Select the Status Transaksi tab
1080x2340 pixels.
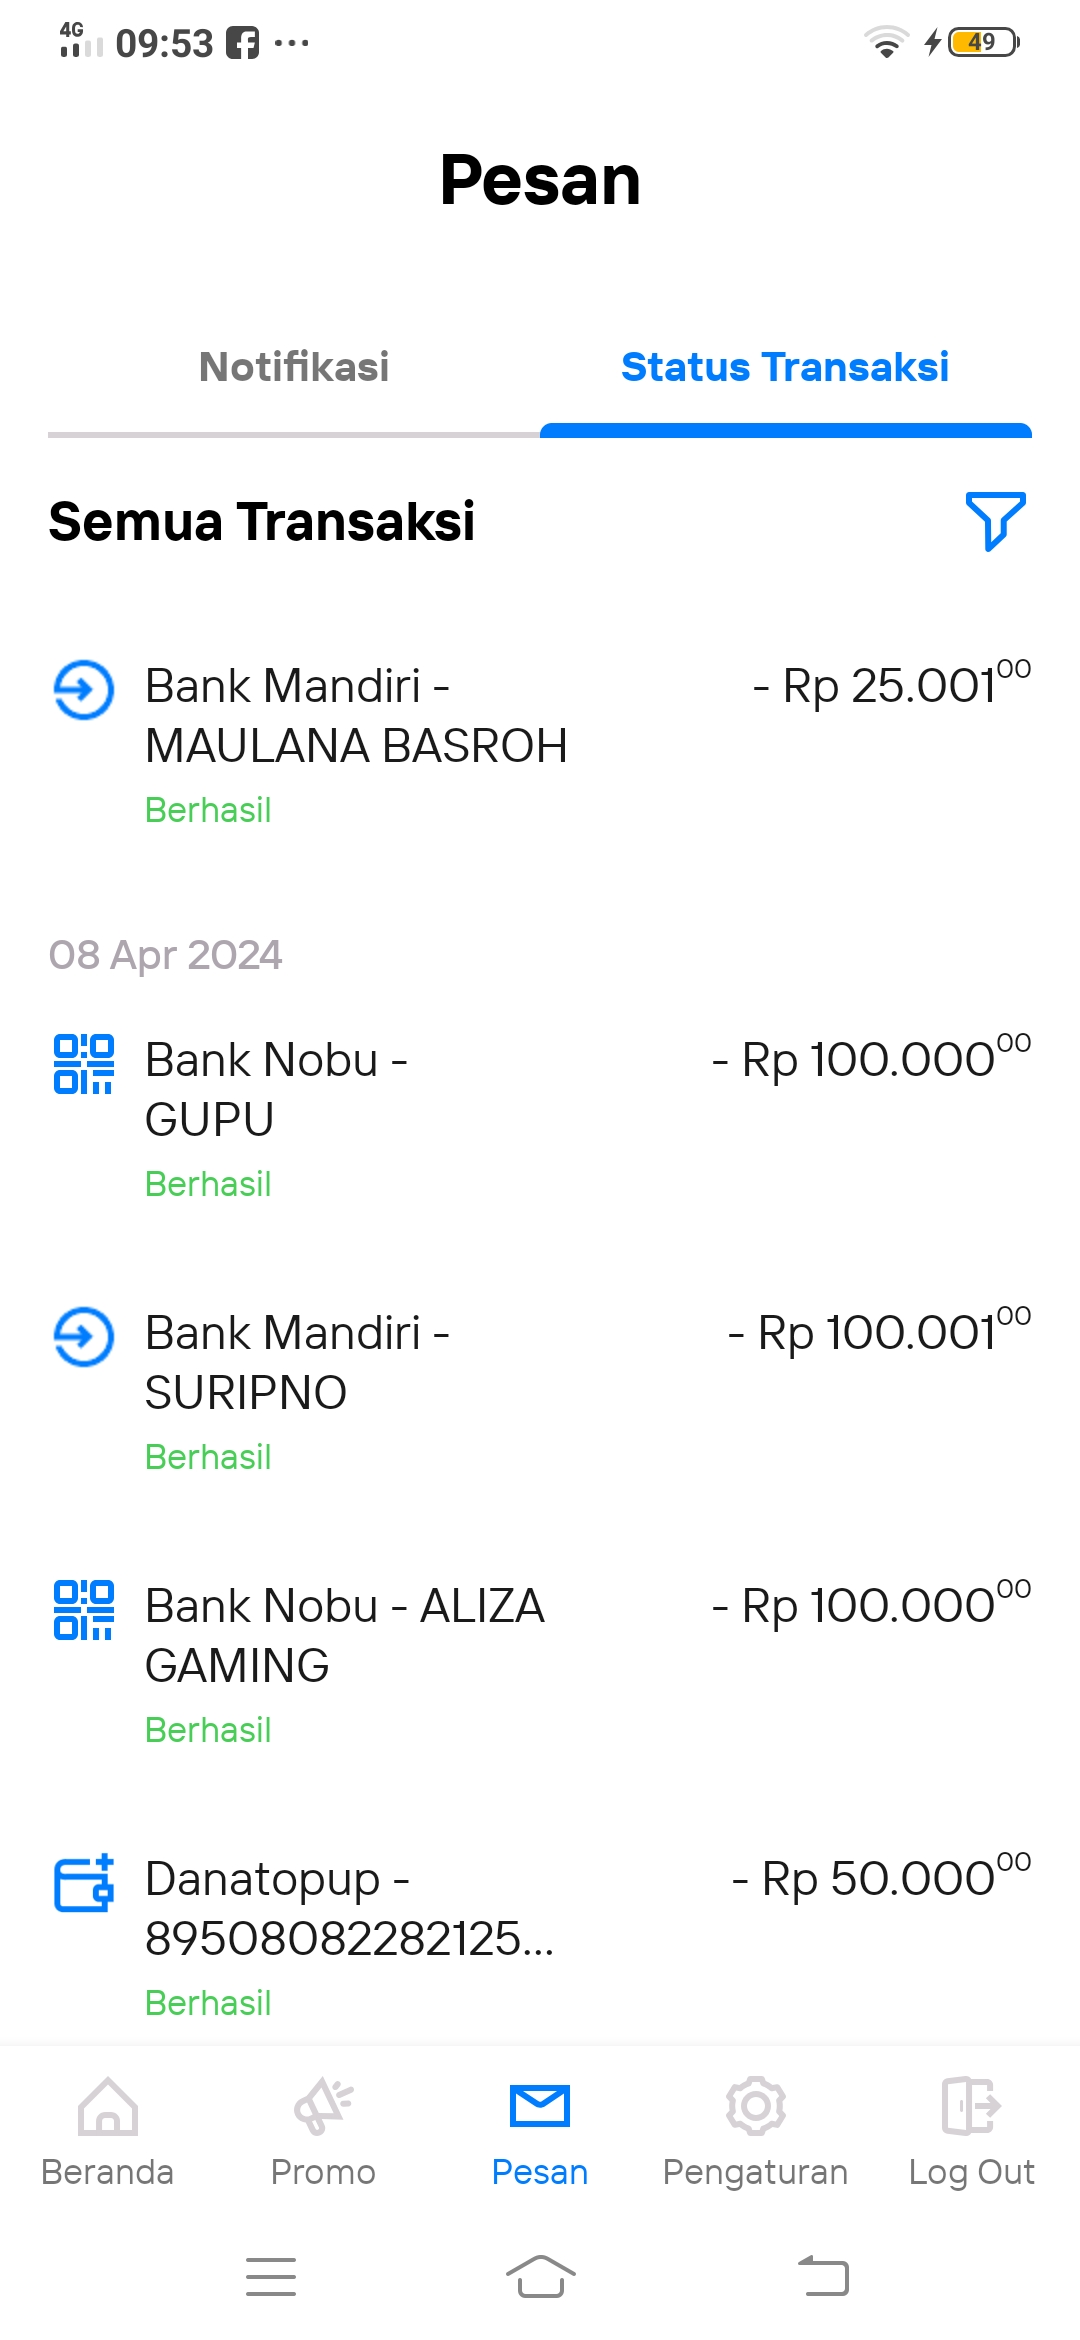pyautogui.click(x=785, y=367)
